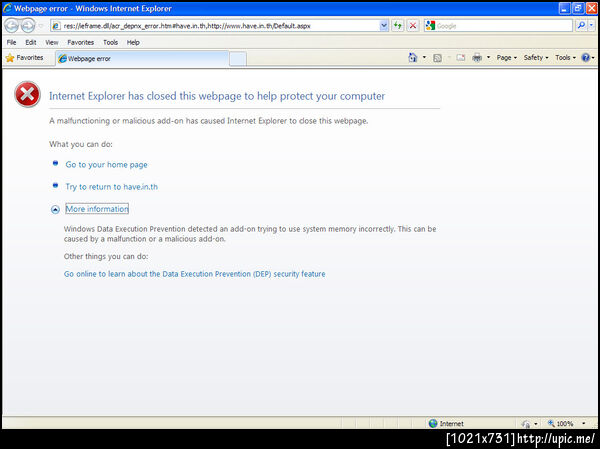Image resolution: width=600 pixels, height=449 pixels.
Task: Open the recent pages dropdown next to Forward
Action: pos(41,26)
